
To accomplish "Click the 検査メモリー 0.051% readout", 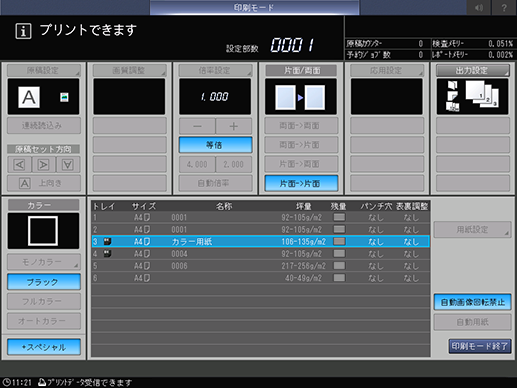I will [472, 44].
